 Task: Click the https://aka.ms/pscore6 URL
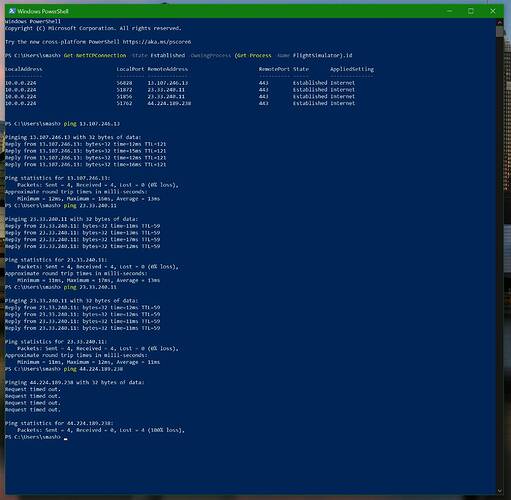[x=157, y=42]
